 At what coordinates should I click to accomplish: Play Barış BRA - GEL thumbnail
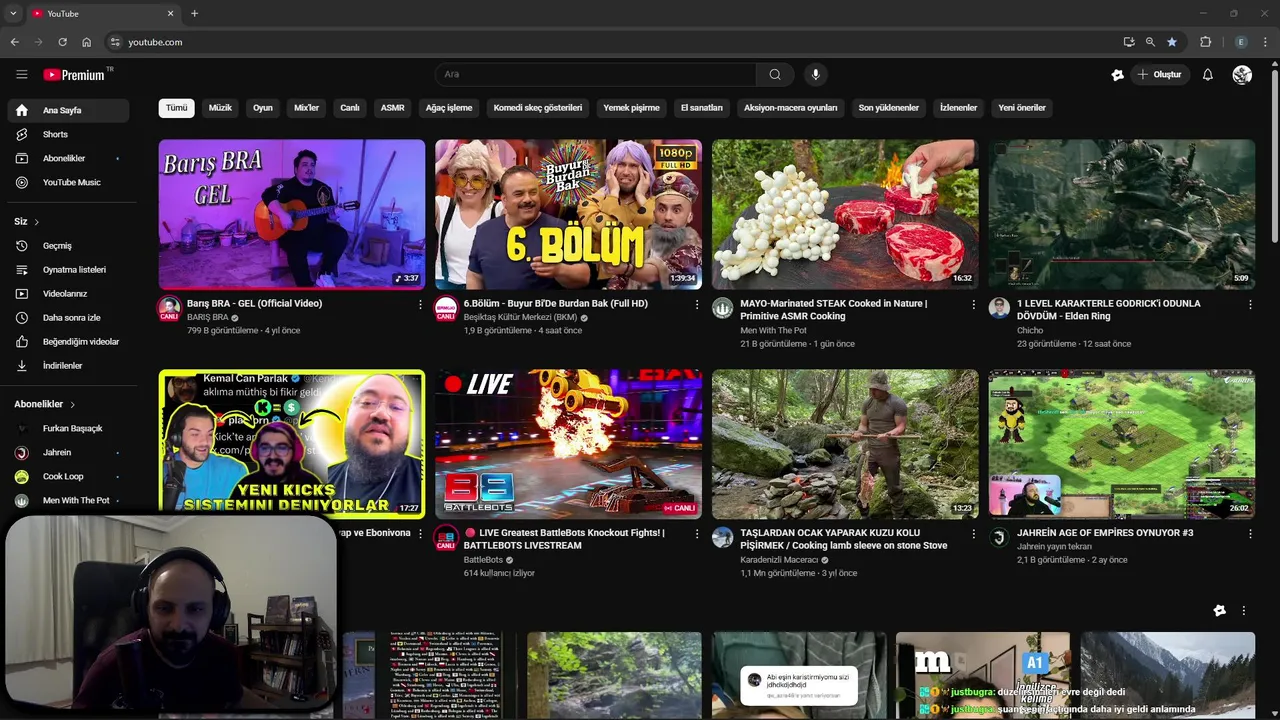tap(292, 214)
